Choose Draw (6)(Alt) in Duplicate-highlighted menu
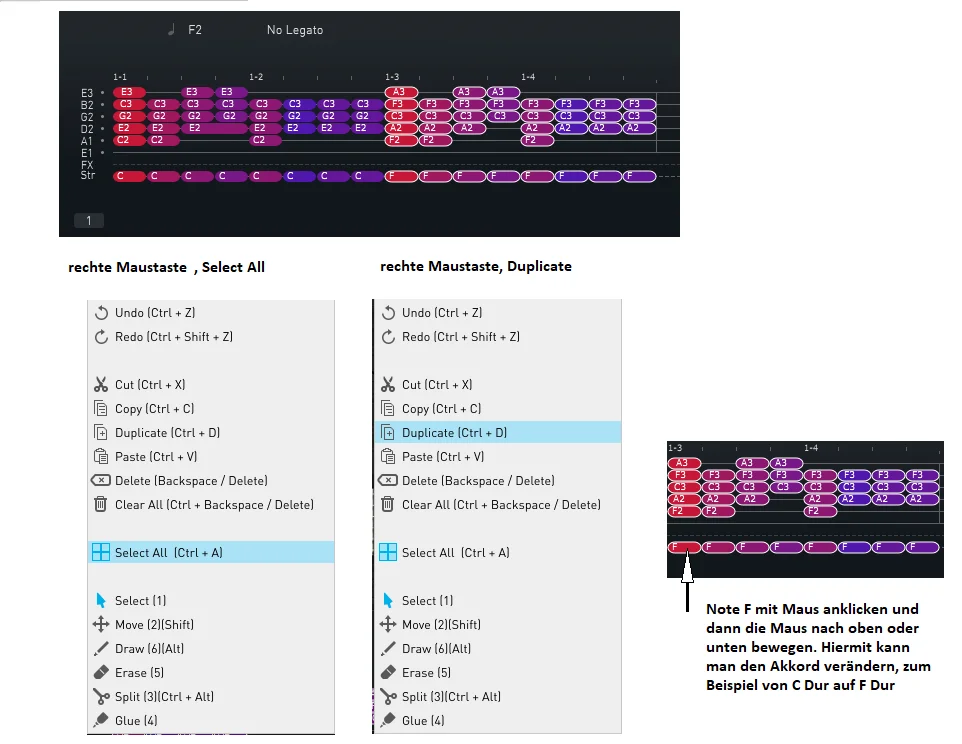The width and height of the screenshot is (962, 744). point(436,648)
